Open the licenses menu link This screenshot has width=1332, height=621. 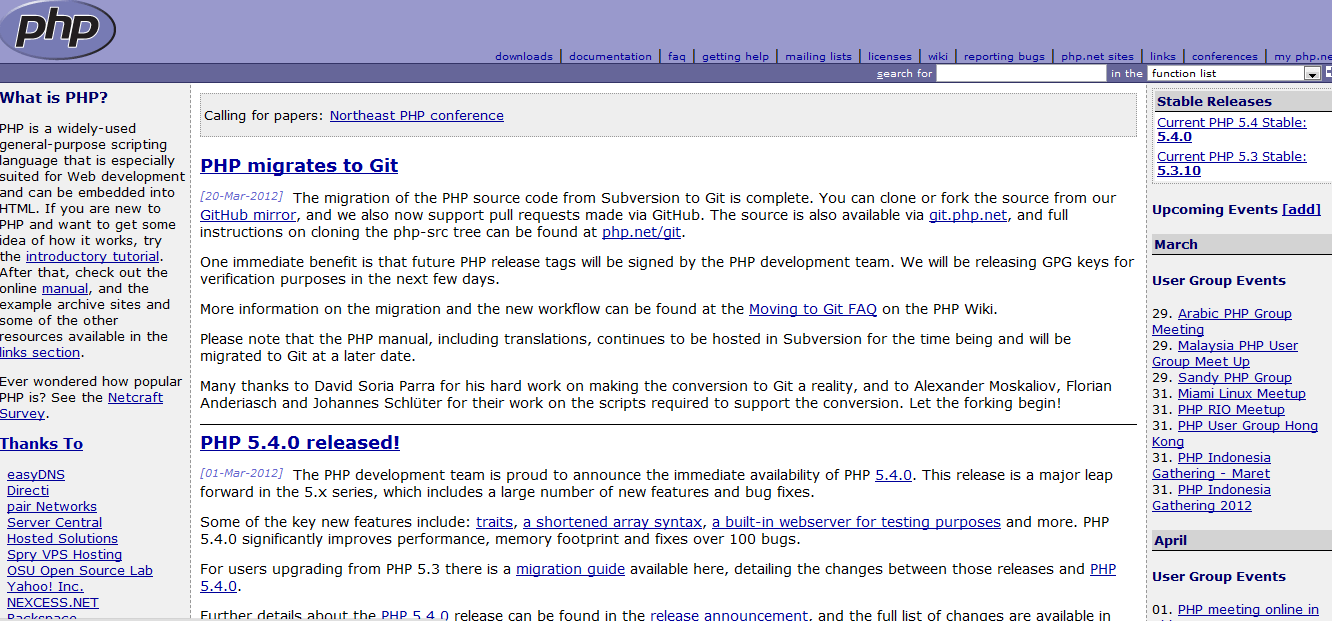tap(890, 56)
